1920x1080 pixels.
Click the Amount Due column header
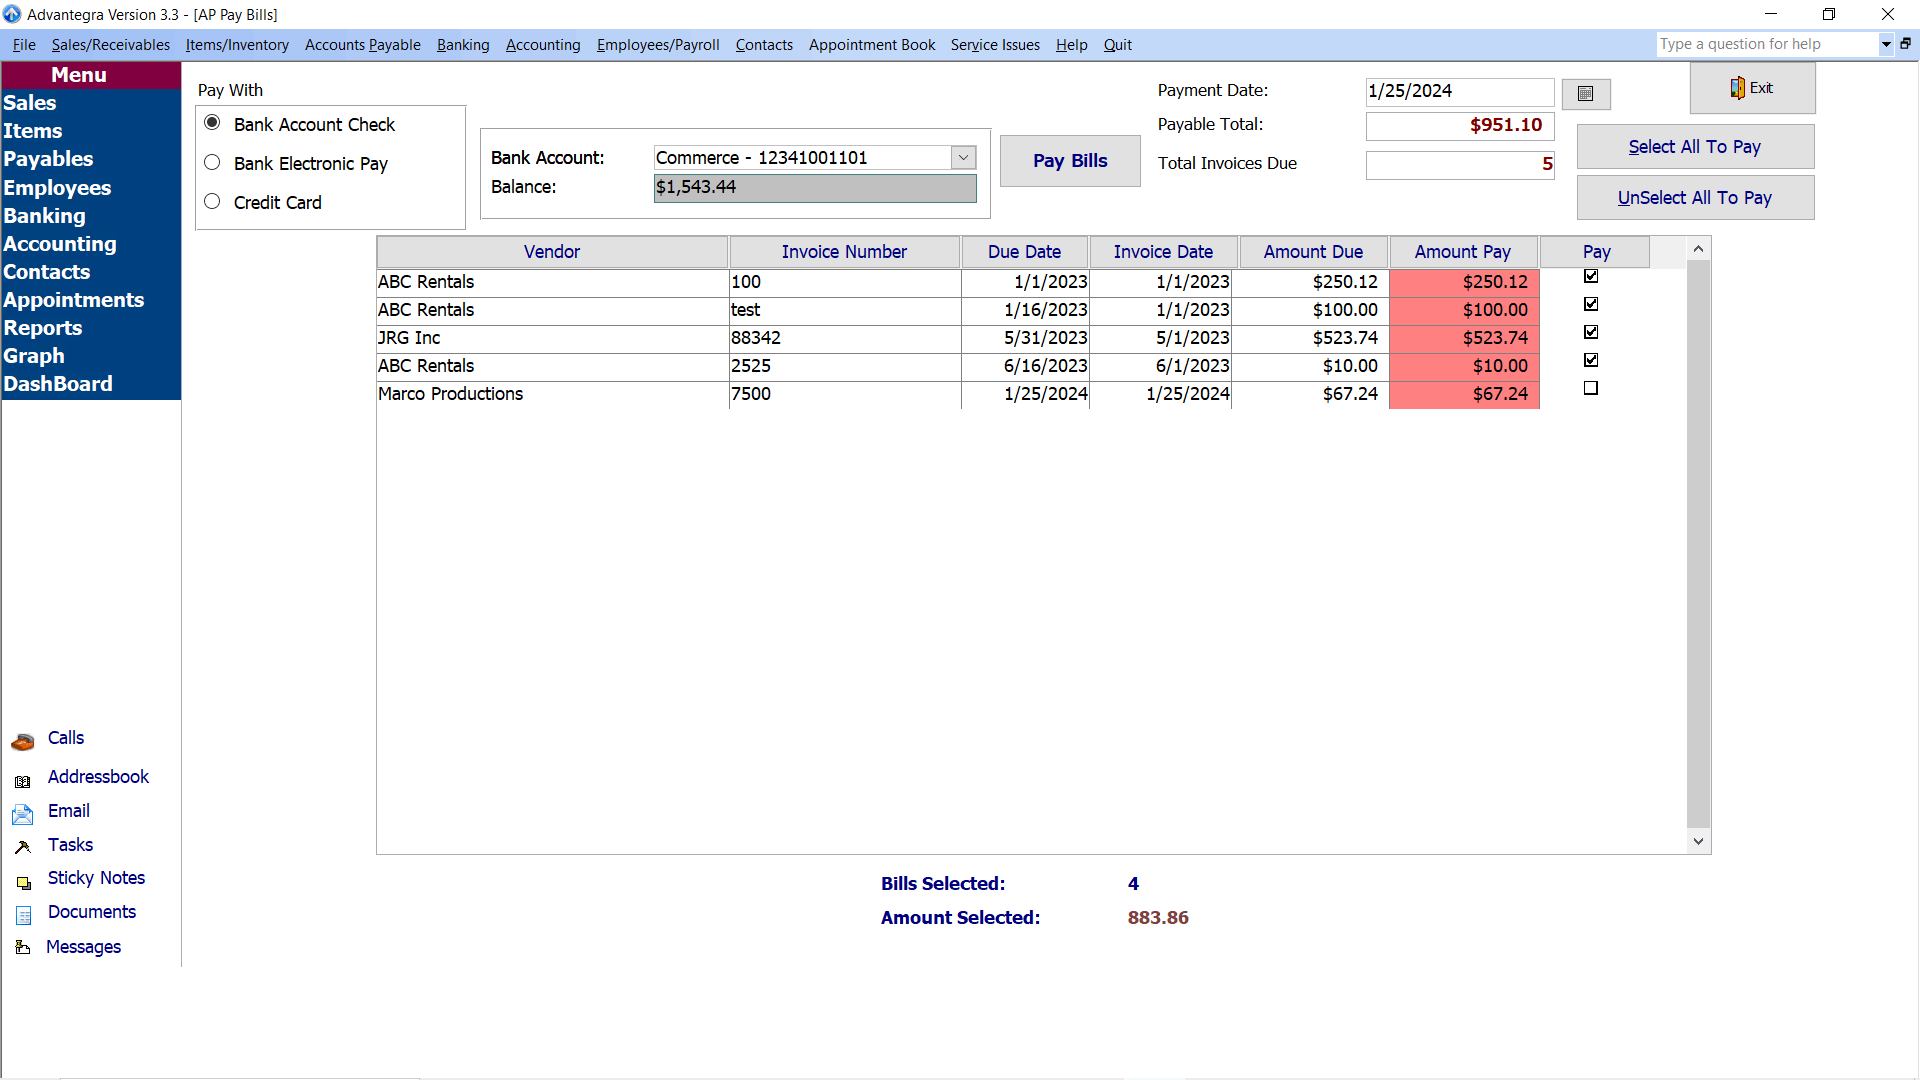coord(1313,252)
